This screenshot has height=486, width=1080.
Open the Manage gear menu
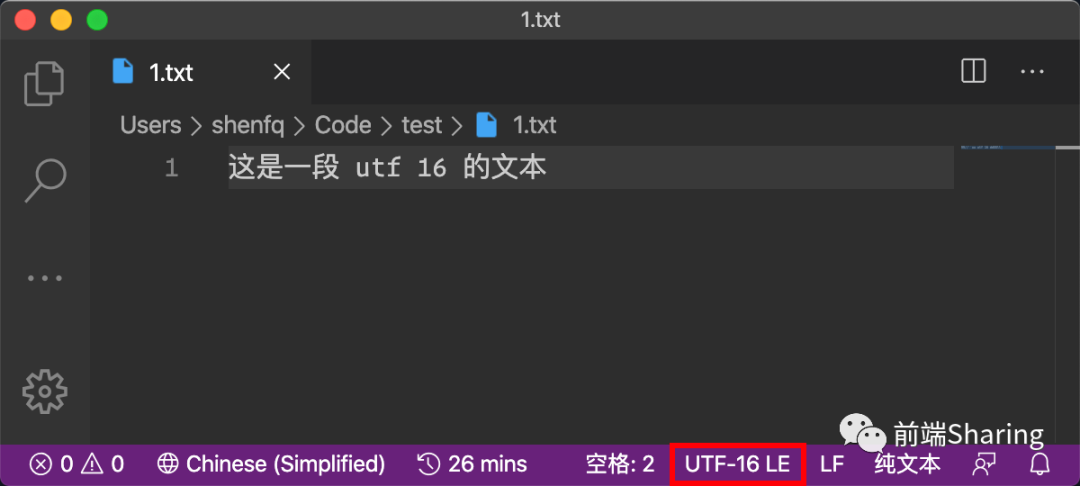pos(44,391)
